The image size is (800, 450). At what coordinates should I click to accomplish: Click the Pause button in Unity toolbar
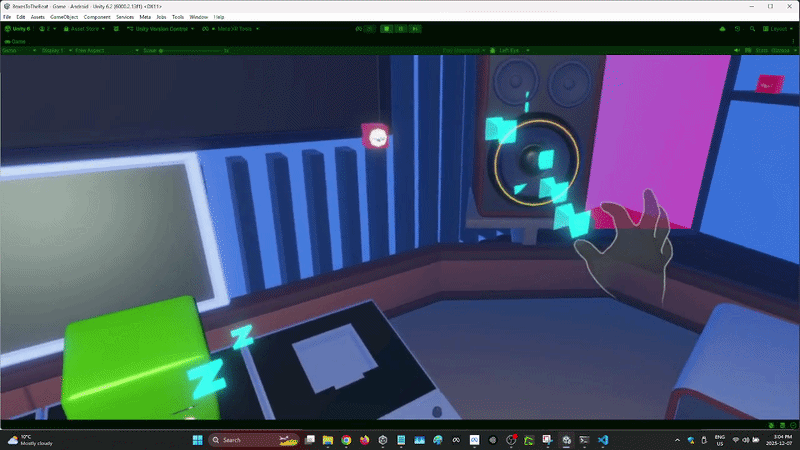click(x=400, y=29)
